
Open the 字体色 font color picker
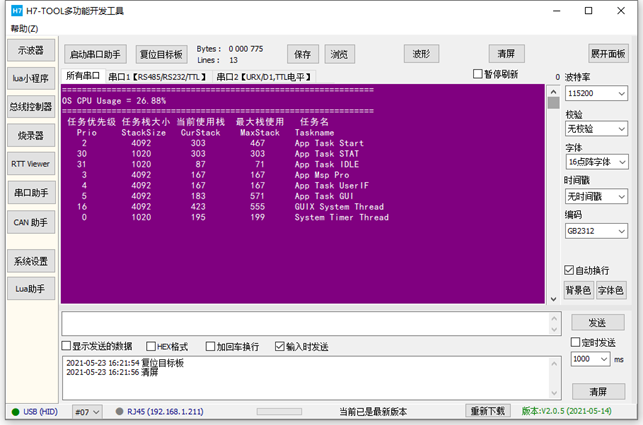(611, 290)
